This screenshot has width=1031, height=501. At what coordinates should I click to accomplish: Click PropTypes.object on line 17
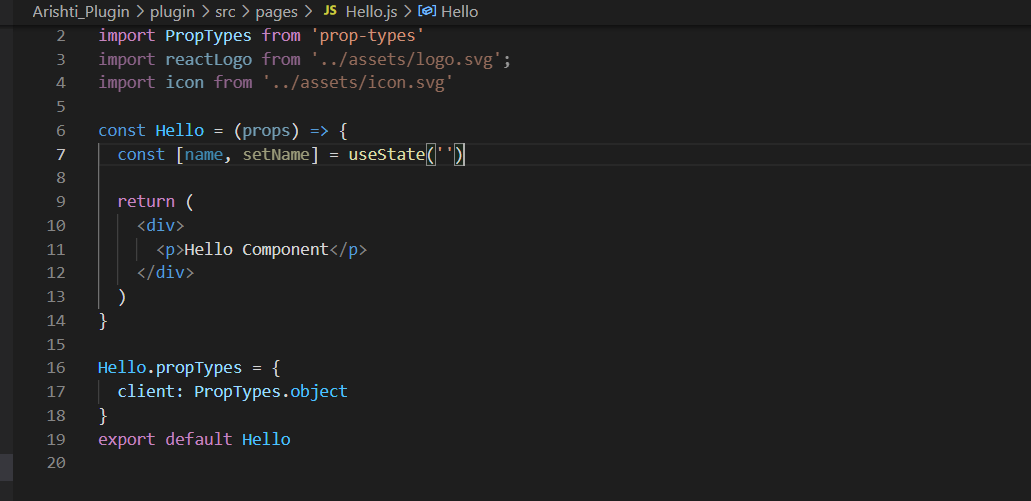pyautogui.click(x=271, y=391)
